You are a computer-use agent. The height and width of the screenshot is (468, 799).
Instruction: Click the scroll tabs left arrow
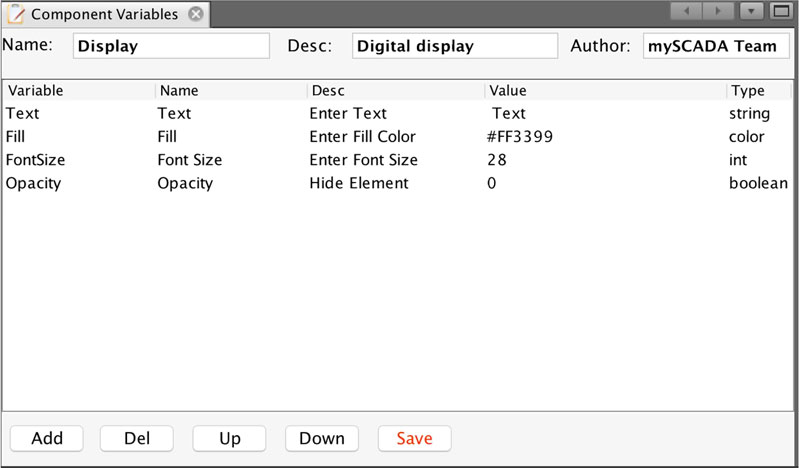(x=686, y=11)
